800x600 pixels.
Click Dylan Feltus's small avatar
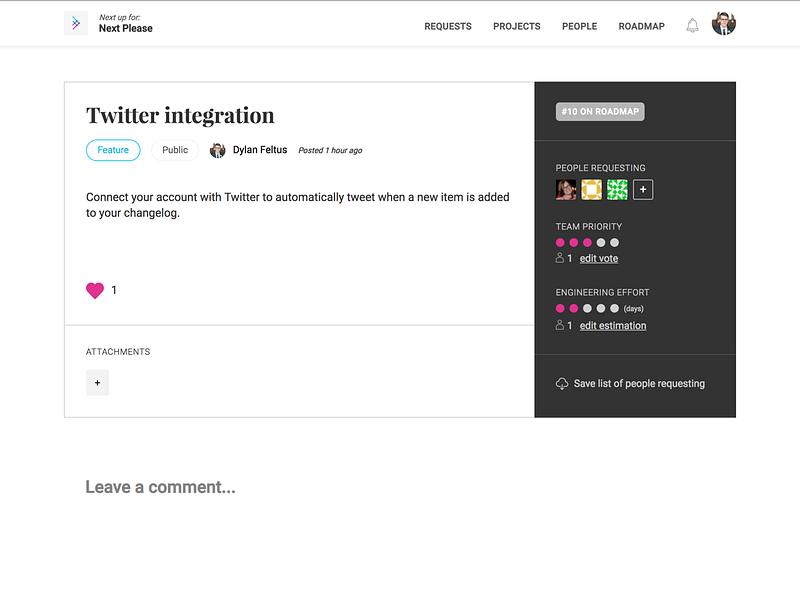(217, 151)
